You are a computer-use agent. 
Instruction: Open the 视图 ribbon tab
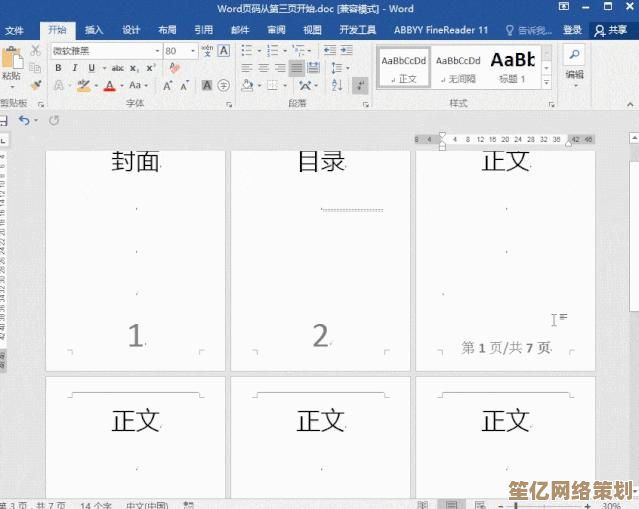point(312,30)
